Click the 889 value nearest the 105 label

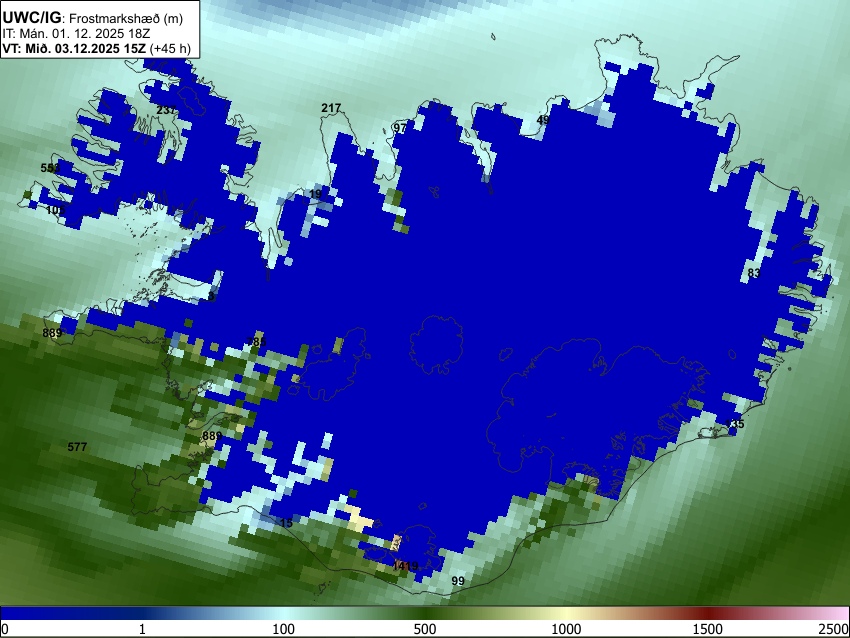pyautogui.click(x=52, y=333)
